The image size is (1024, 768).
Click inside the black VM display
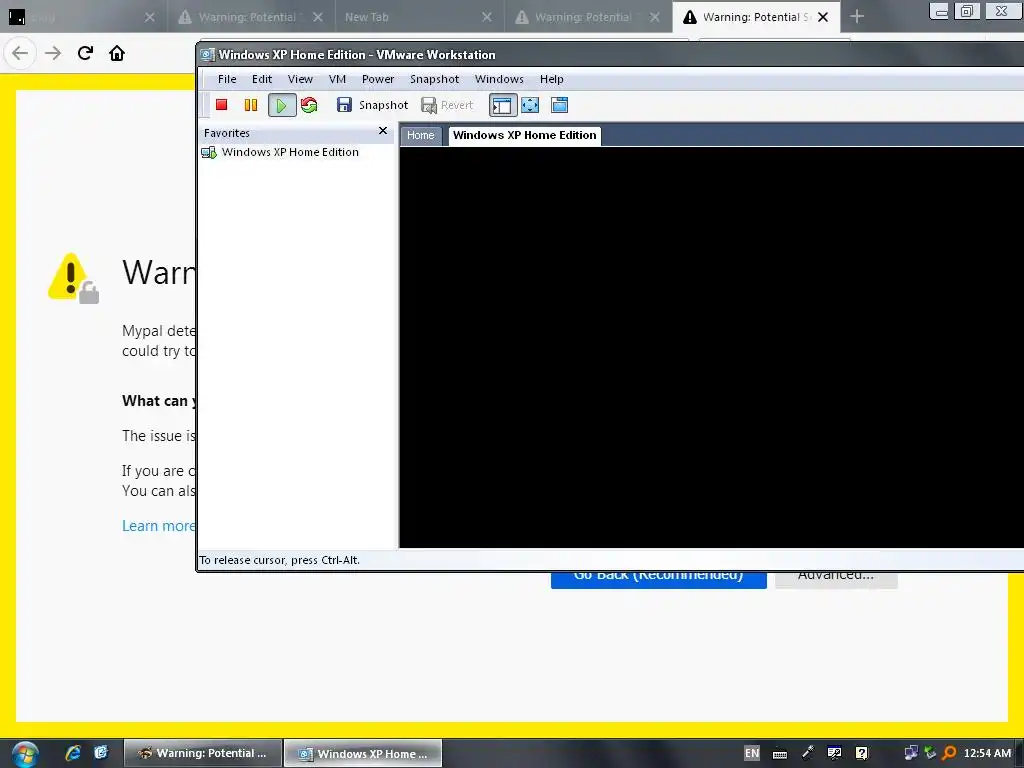(x=711, y=347)
